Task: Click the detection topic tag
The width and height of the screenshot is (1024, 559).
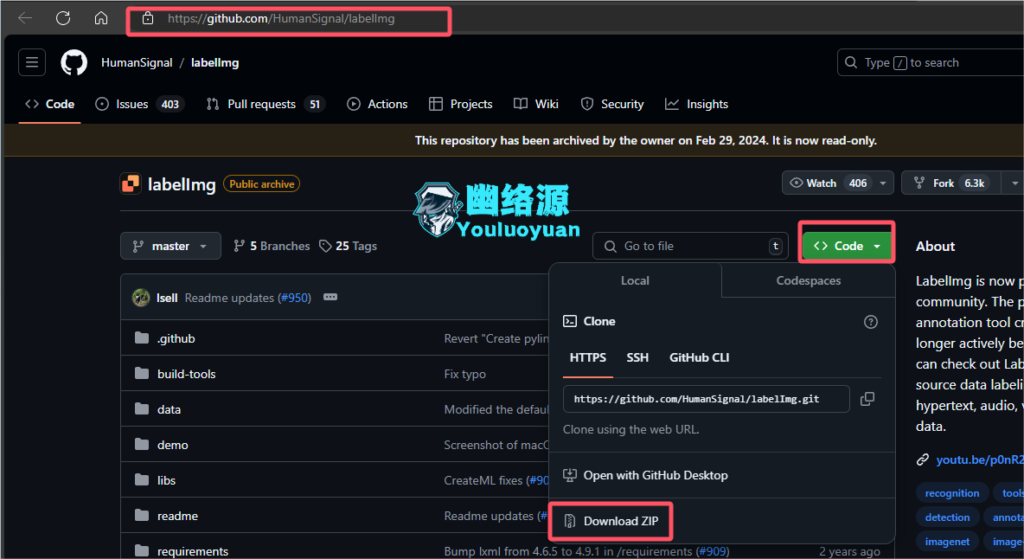Action: click(947, 517)
